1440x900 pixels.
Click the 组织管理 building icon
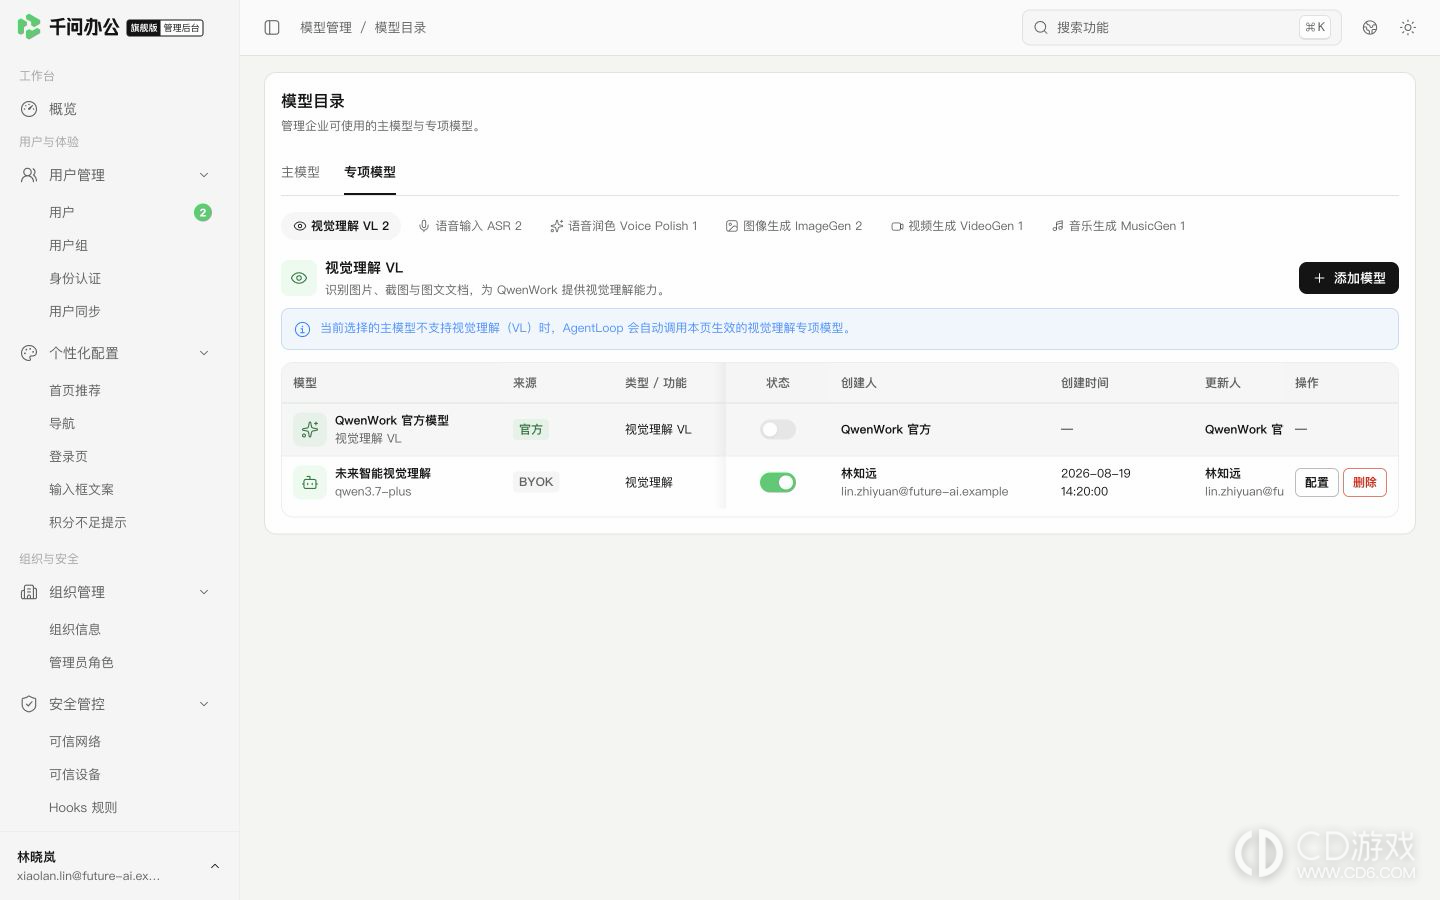[x=29, y=592]
